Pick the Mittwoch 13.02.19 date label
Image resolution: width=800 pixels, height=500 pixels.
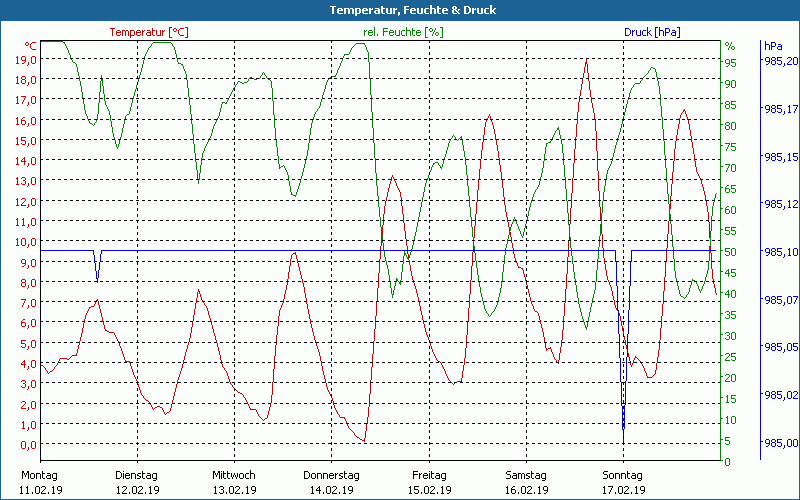234,482
